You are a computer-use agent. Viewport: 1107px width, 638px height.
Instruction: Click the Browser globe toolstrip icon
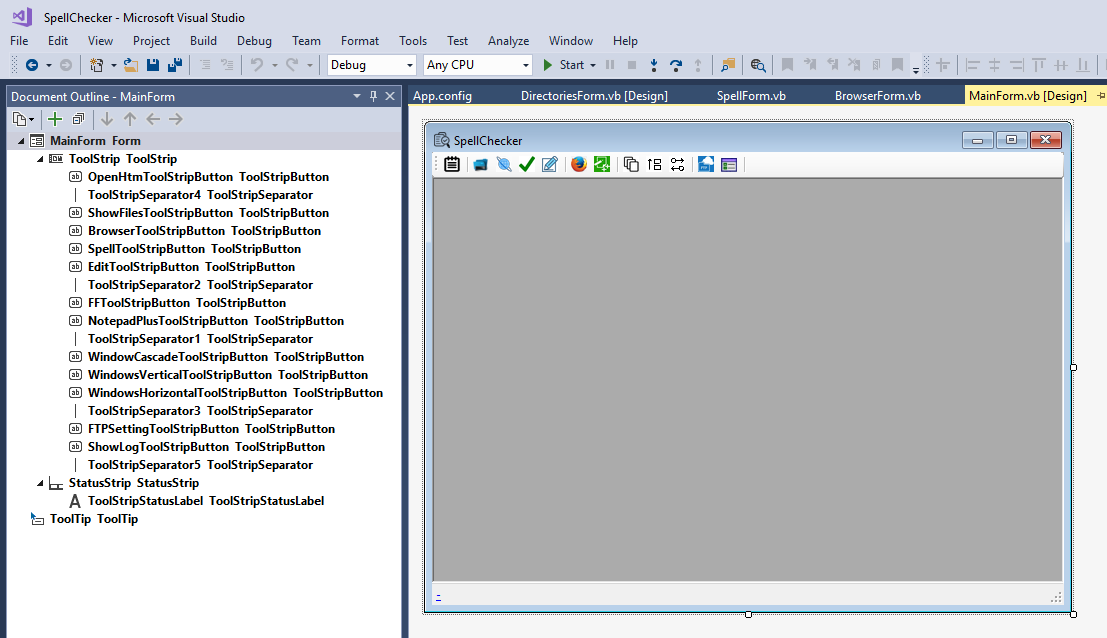(x=503, y=164)
